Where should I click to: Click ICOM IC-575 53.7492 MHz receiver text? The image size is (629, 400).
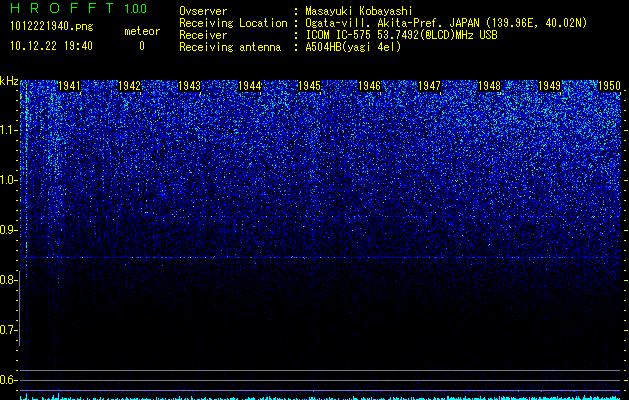tap(401, 35)
